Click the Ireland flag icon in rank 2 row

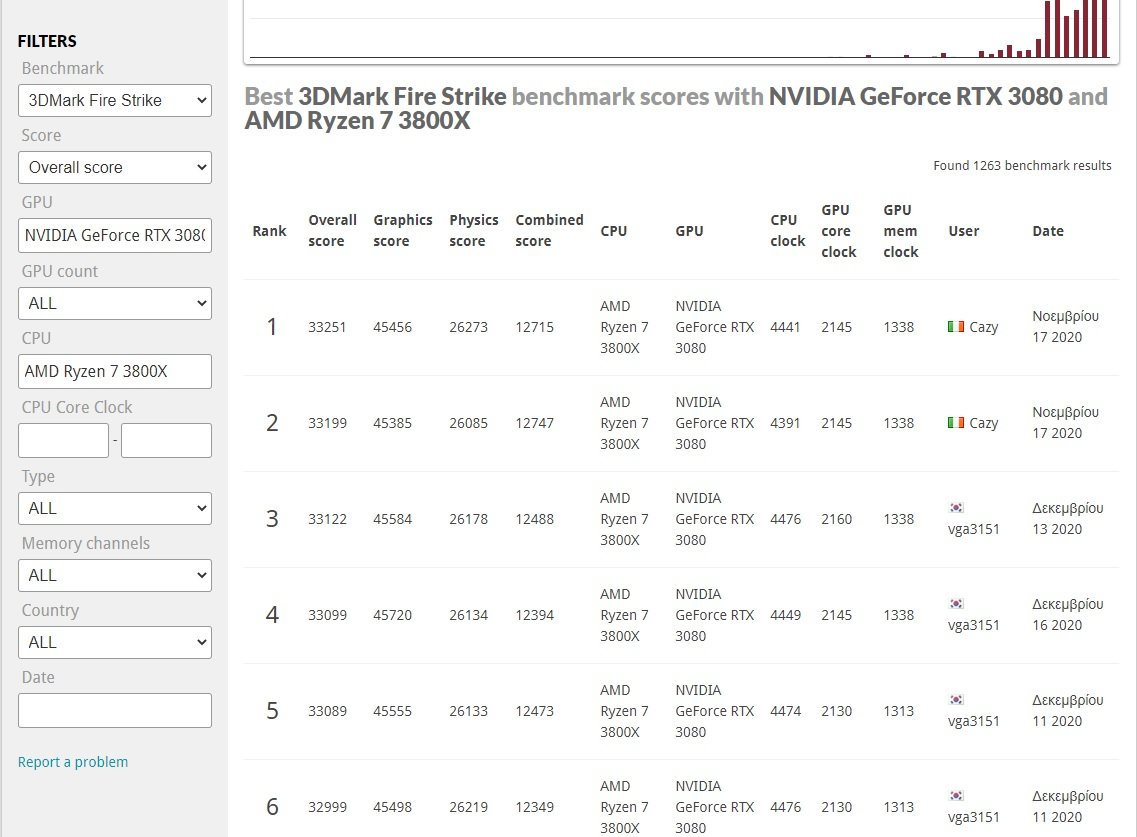(x=956, y=422)
